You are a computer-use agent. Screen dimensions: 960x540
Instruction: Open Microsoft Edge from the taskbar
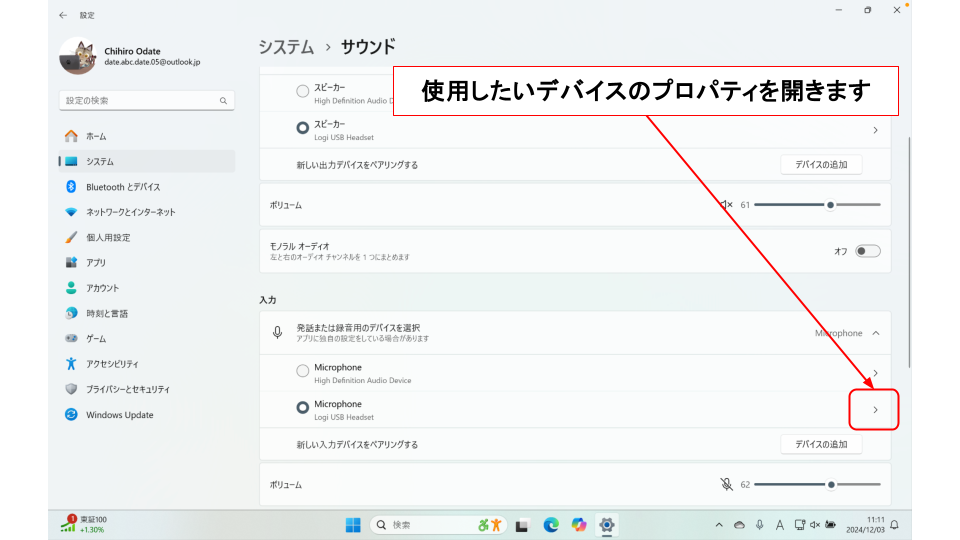coord(550,525)
